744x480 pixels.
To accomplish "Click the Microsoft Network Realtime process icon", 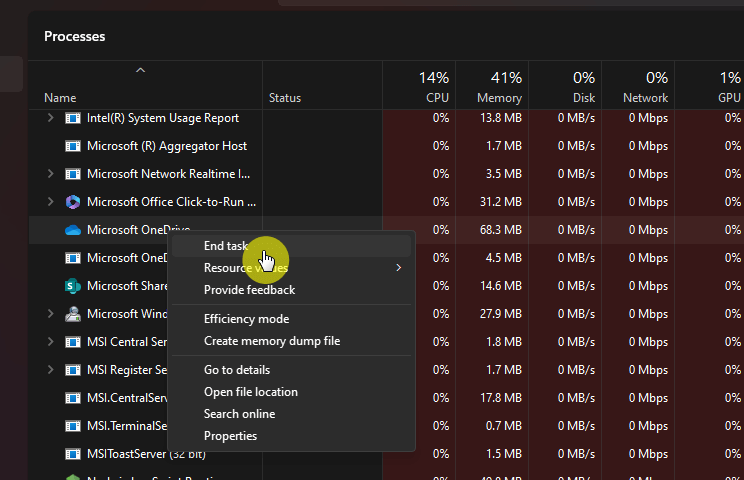I will click(73, 174).
